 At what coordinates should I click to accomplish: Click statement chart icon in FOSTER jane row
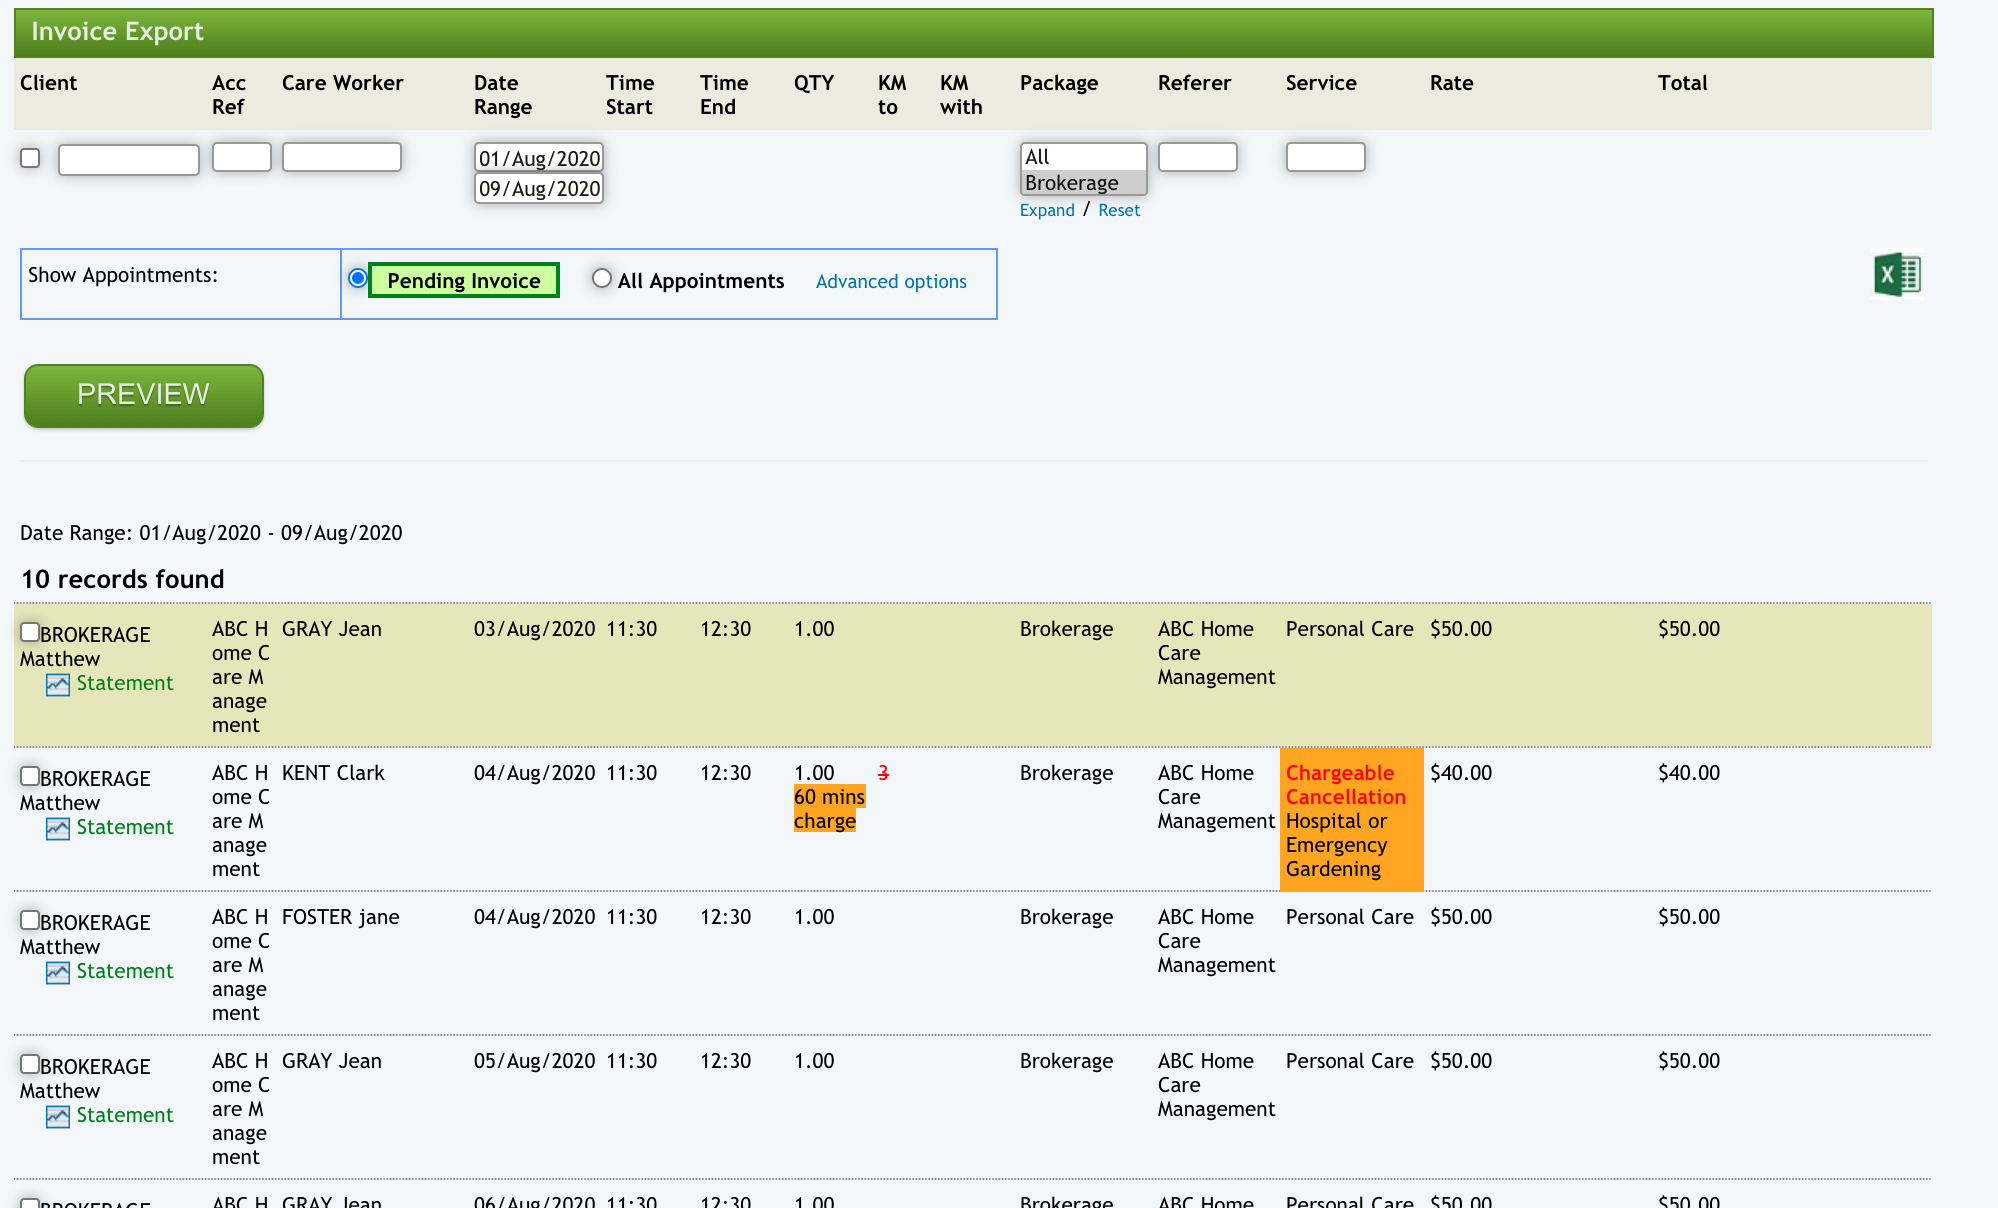pyautogui.click(x=58, y=973)
